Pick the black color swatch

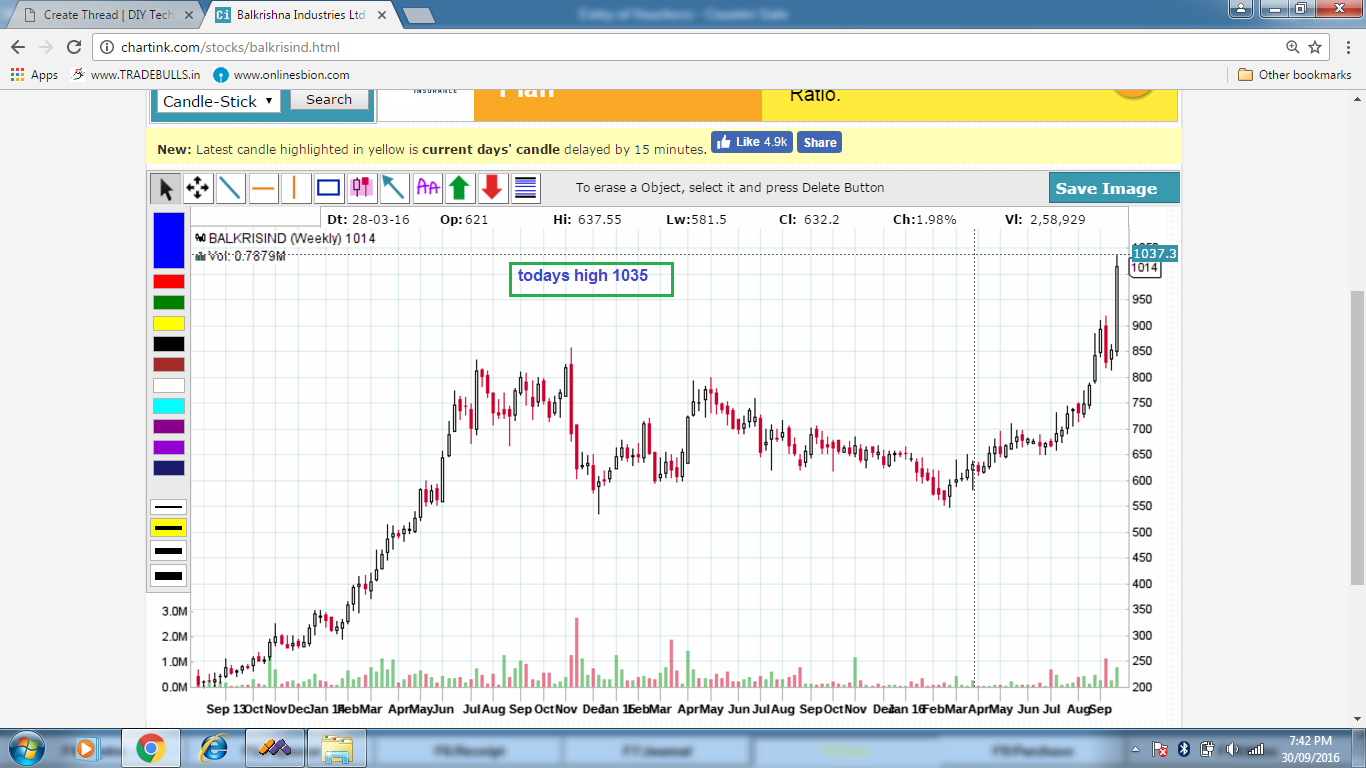[x=169, y=344]
